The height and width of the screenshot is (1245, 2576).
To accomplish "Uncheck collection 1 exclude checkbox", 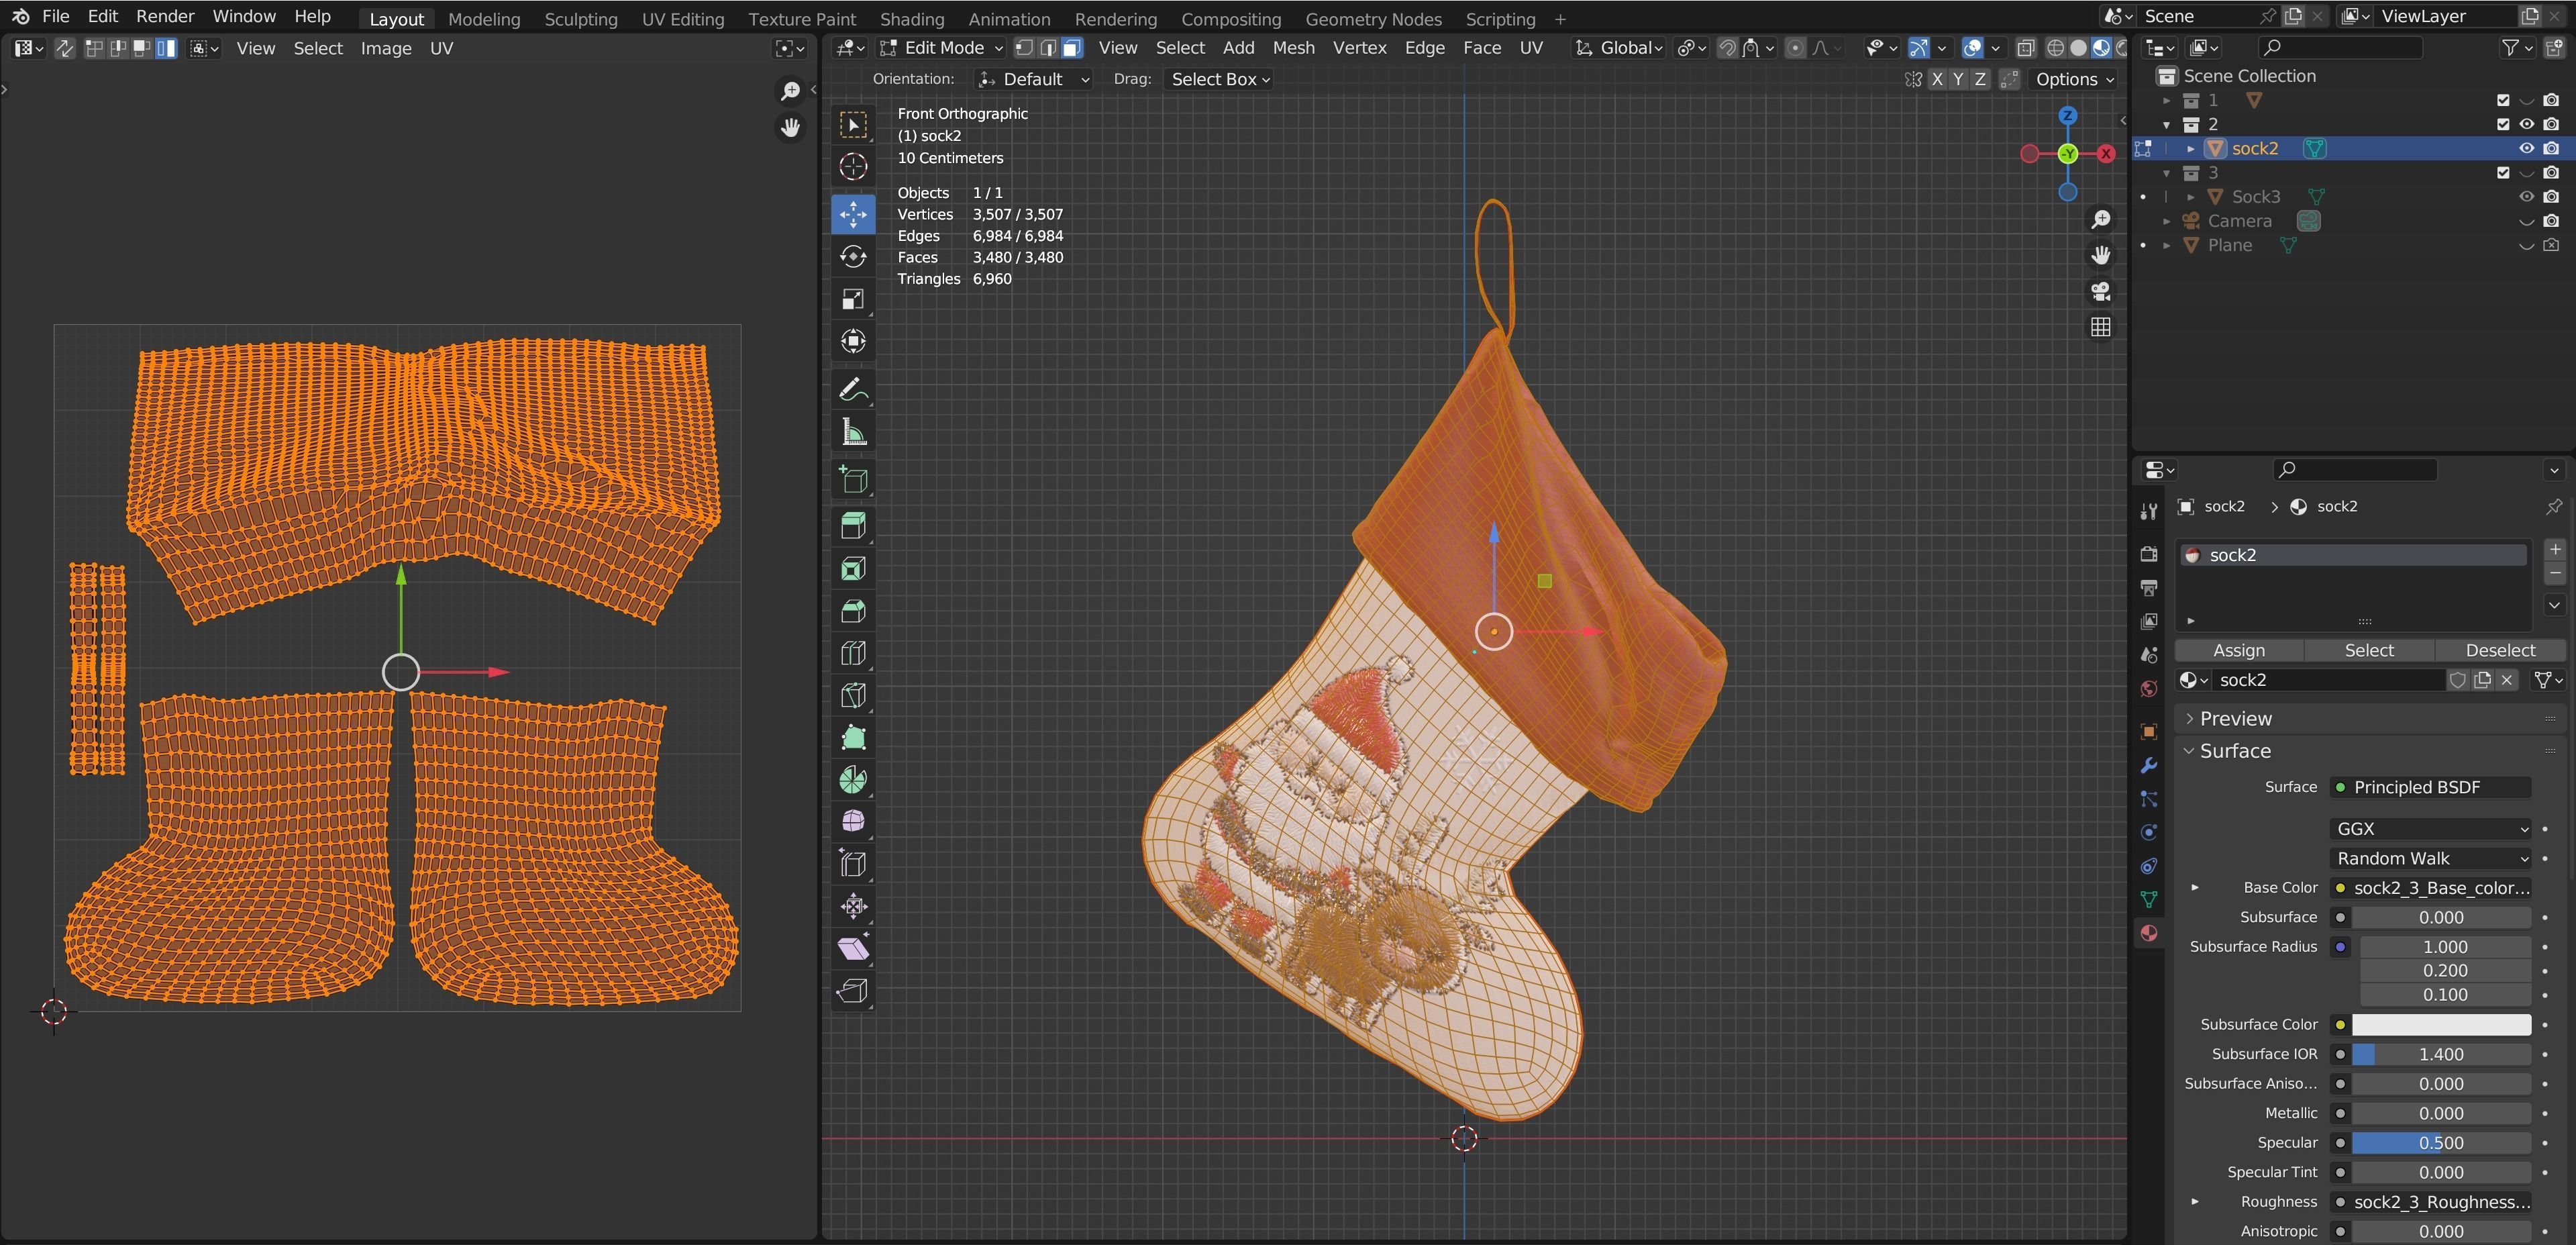I will coord(2503,100).
